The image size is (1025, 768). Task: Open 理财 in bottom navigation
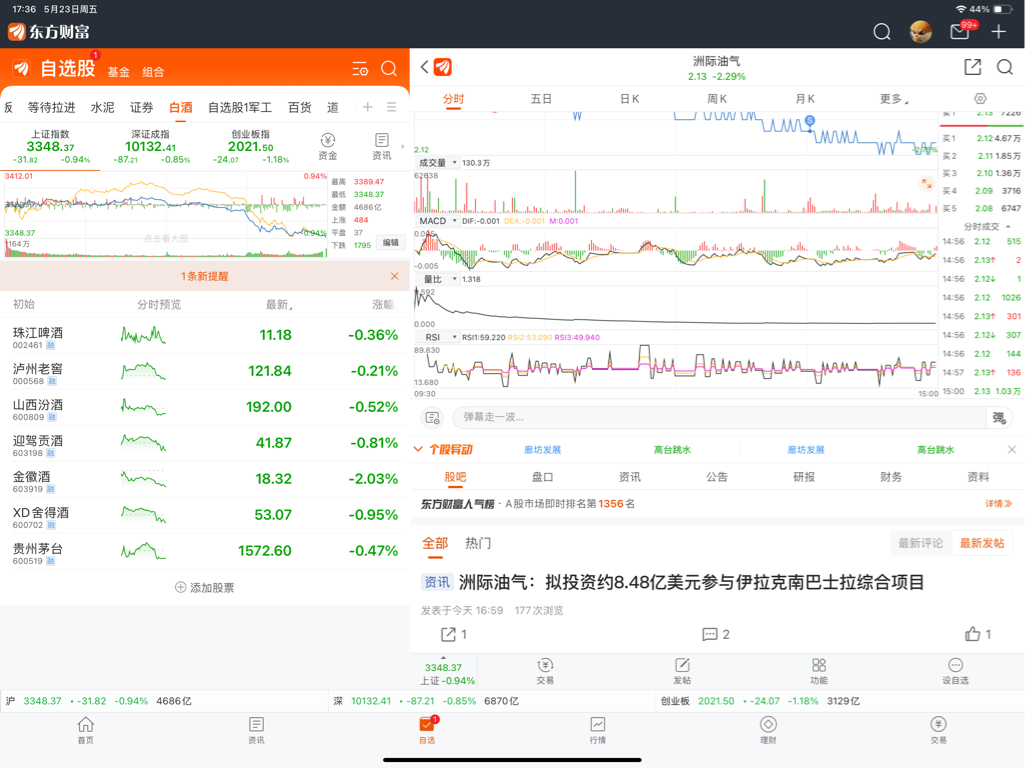(x=768, y=730)
